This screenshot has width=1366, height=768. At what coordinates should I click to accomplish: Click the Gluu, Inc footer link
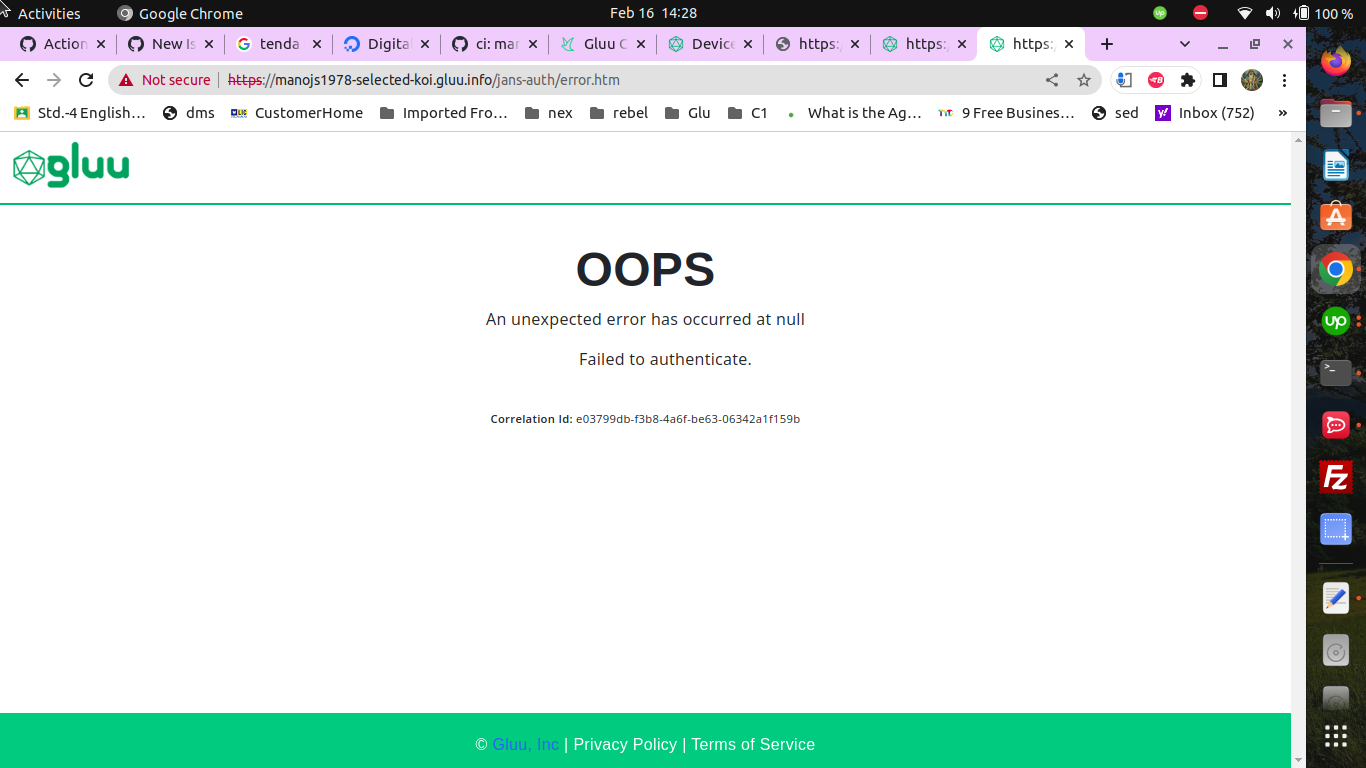point(524,744)
